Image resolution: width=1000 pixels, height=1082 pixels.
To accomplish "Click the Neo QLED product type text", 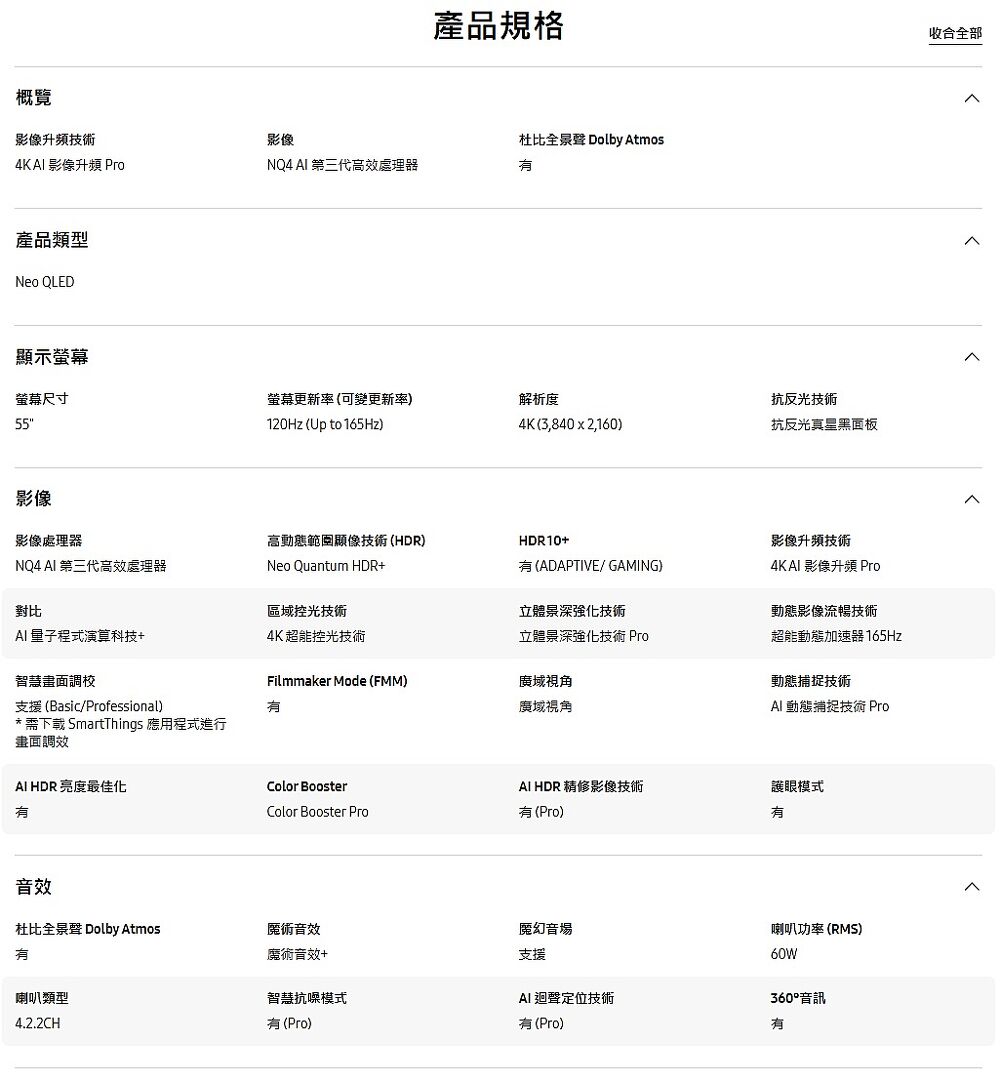I will point(44,282).
